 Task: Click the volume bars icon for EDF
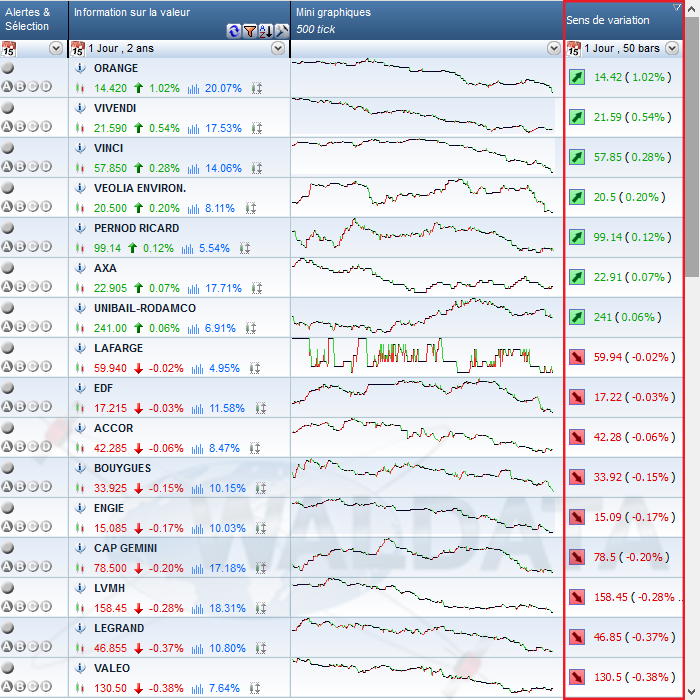[x=197, y=408]
